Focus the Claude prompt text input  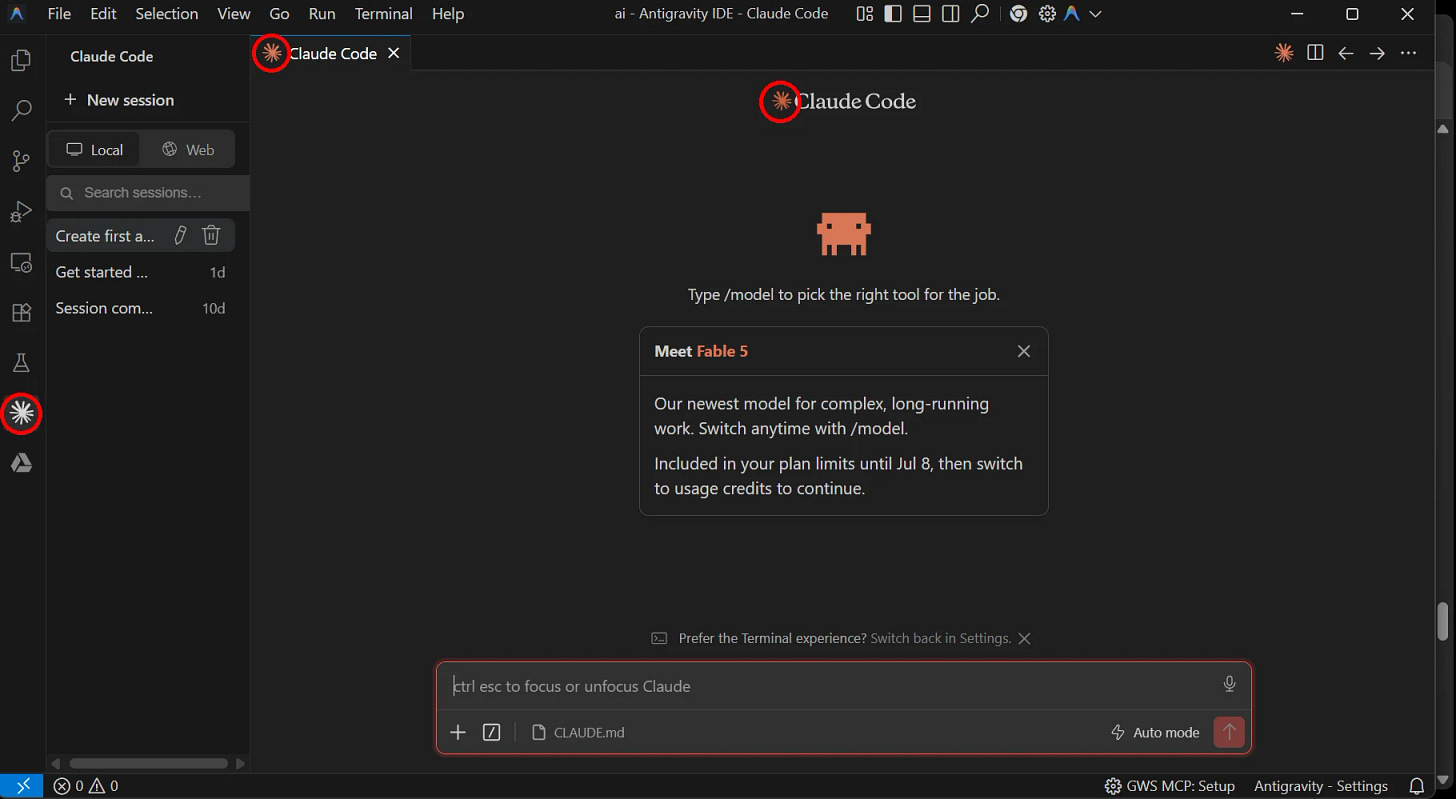pyautogui.click(x=830, y=686)
